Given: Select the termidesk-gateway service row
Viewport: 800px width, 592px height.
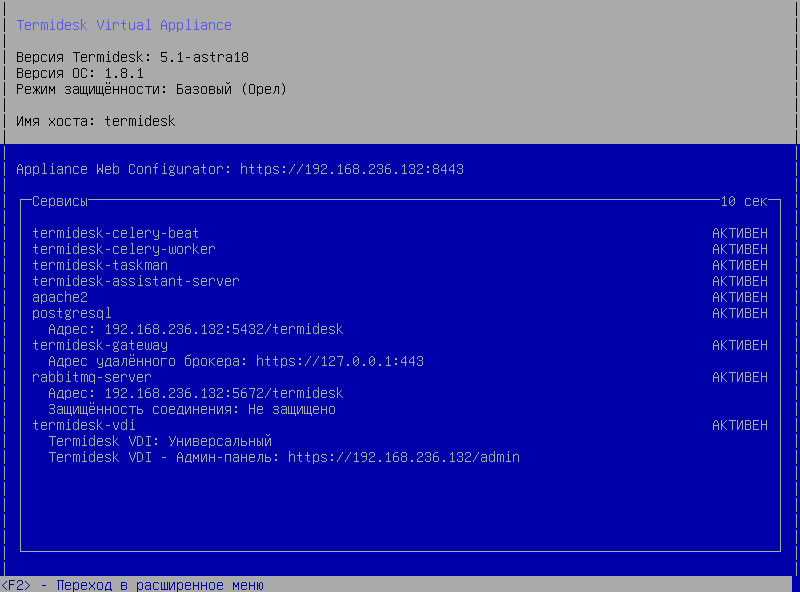Looking at the screenshot, I should pyautogui.click(x=400, y=346).
